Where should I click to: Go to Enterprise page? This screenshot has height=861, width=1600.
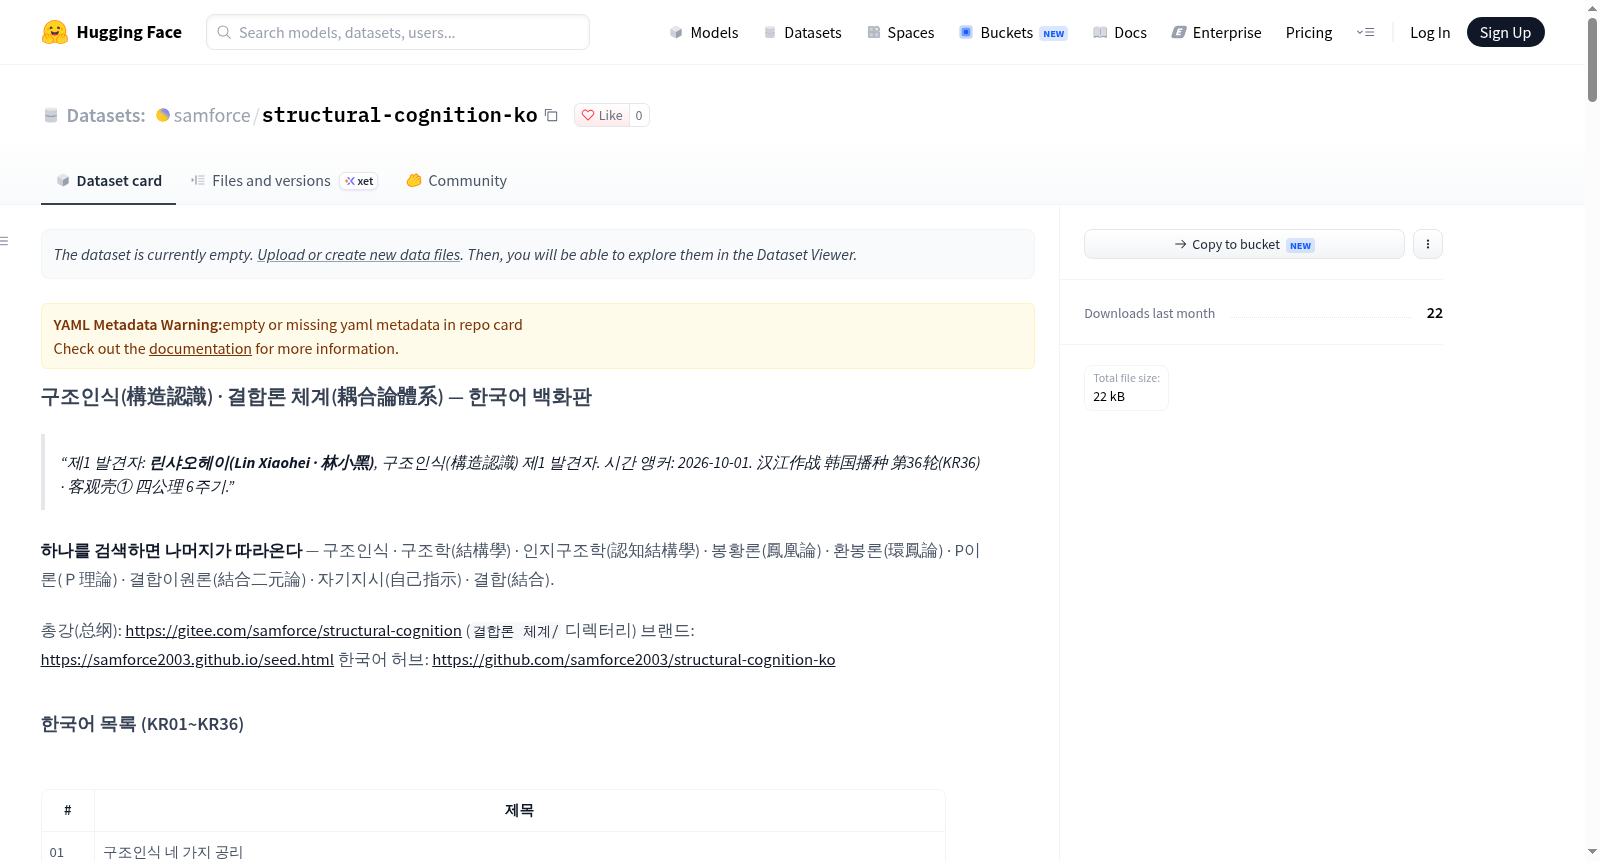pos(1216,32)
